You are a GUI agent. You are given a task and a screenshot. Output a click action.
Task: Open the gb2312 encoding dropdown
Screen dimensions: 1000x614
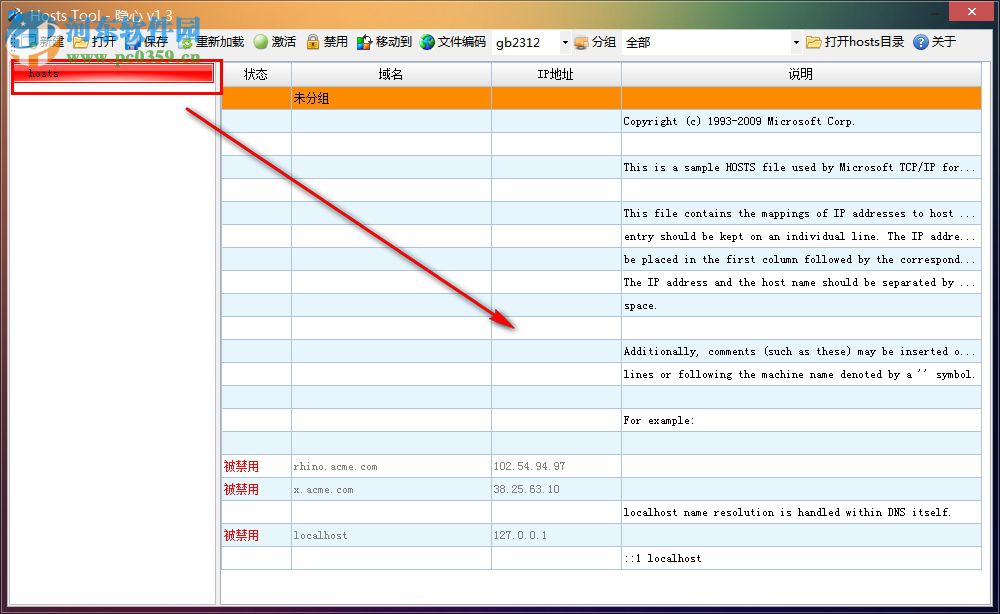(564, 42)
